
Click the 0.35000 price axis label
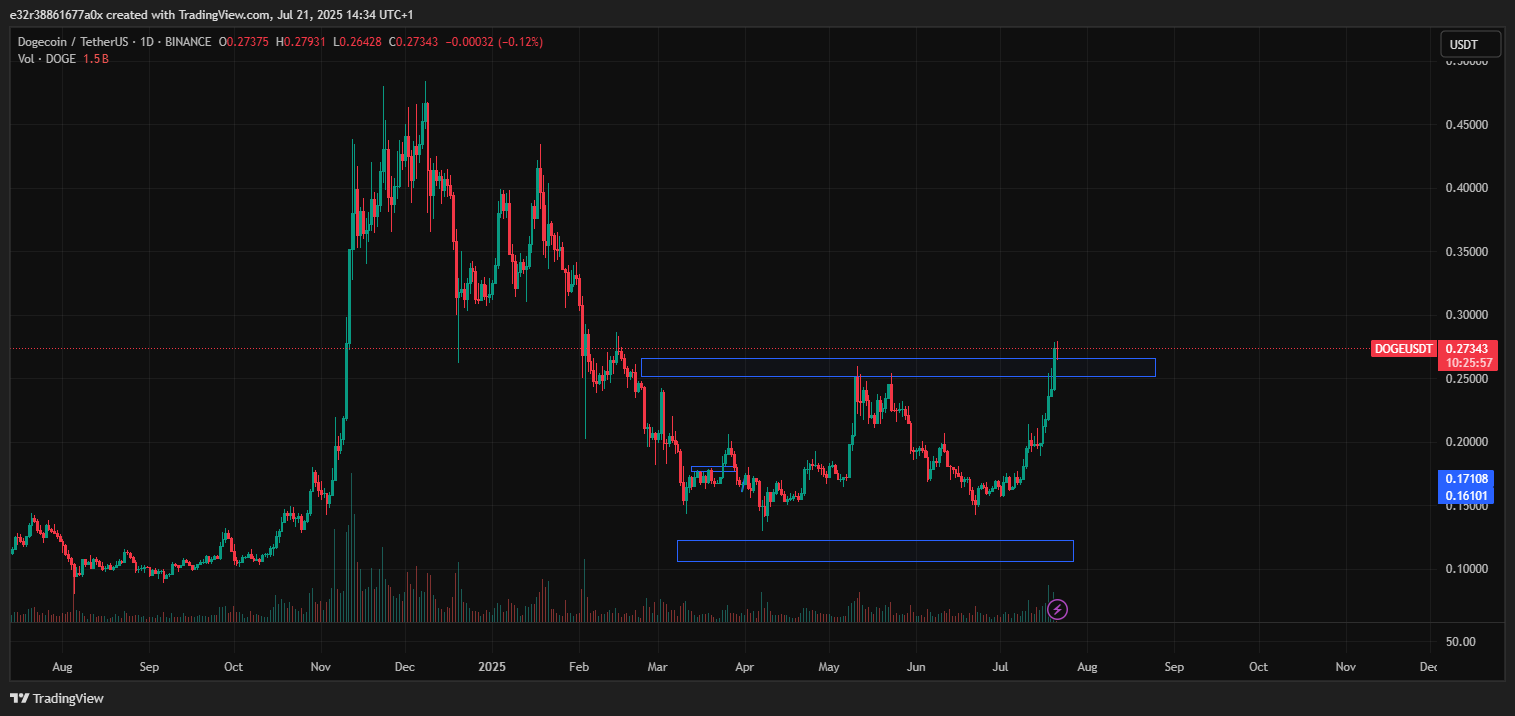click(x=1468, y=252)
